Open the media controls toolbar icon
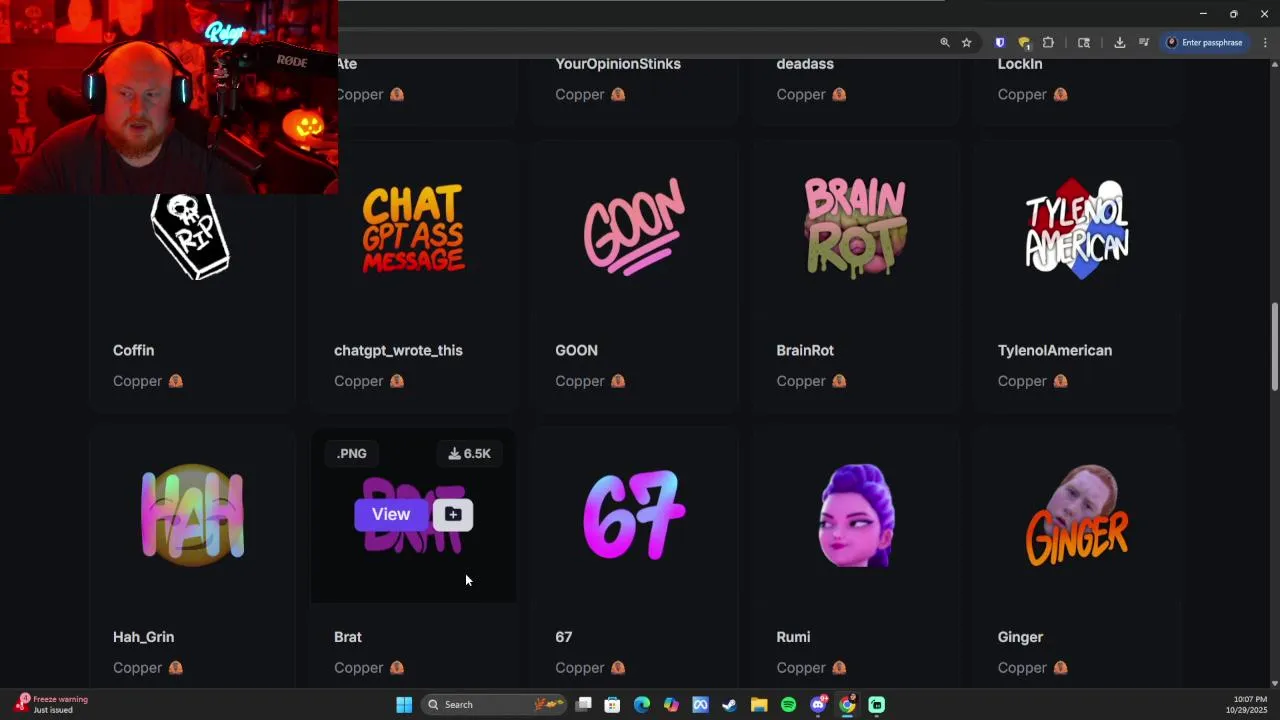Image resolution: width=1280 pixels, height=720 pixels. [x=1143, y=42]
